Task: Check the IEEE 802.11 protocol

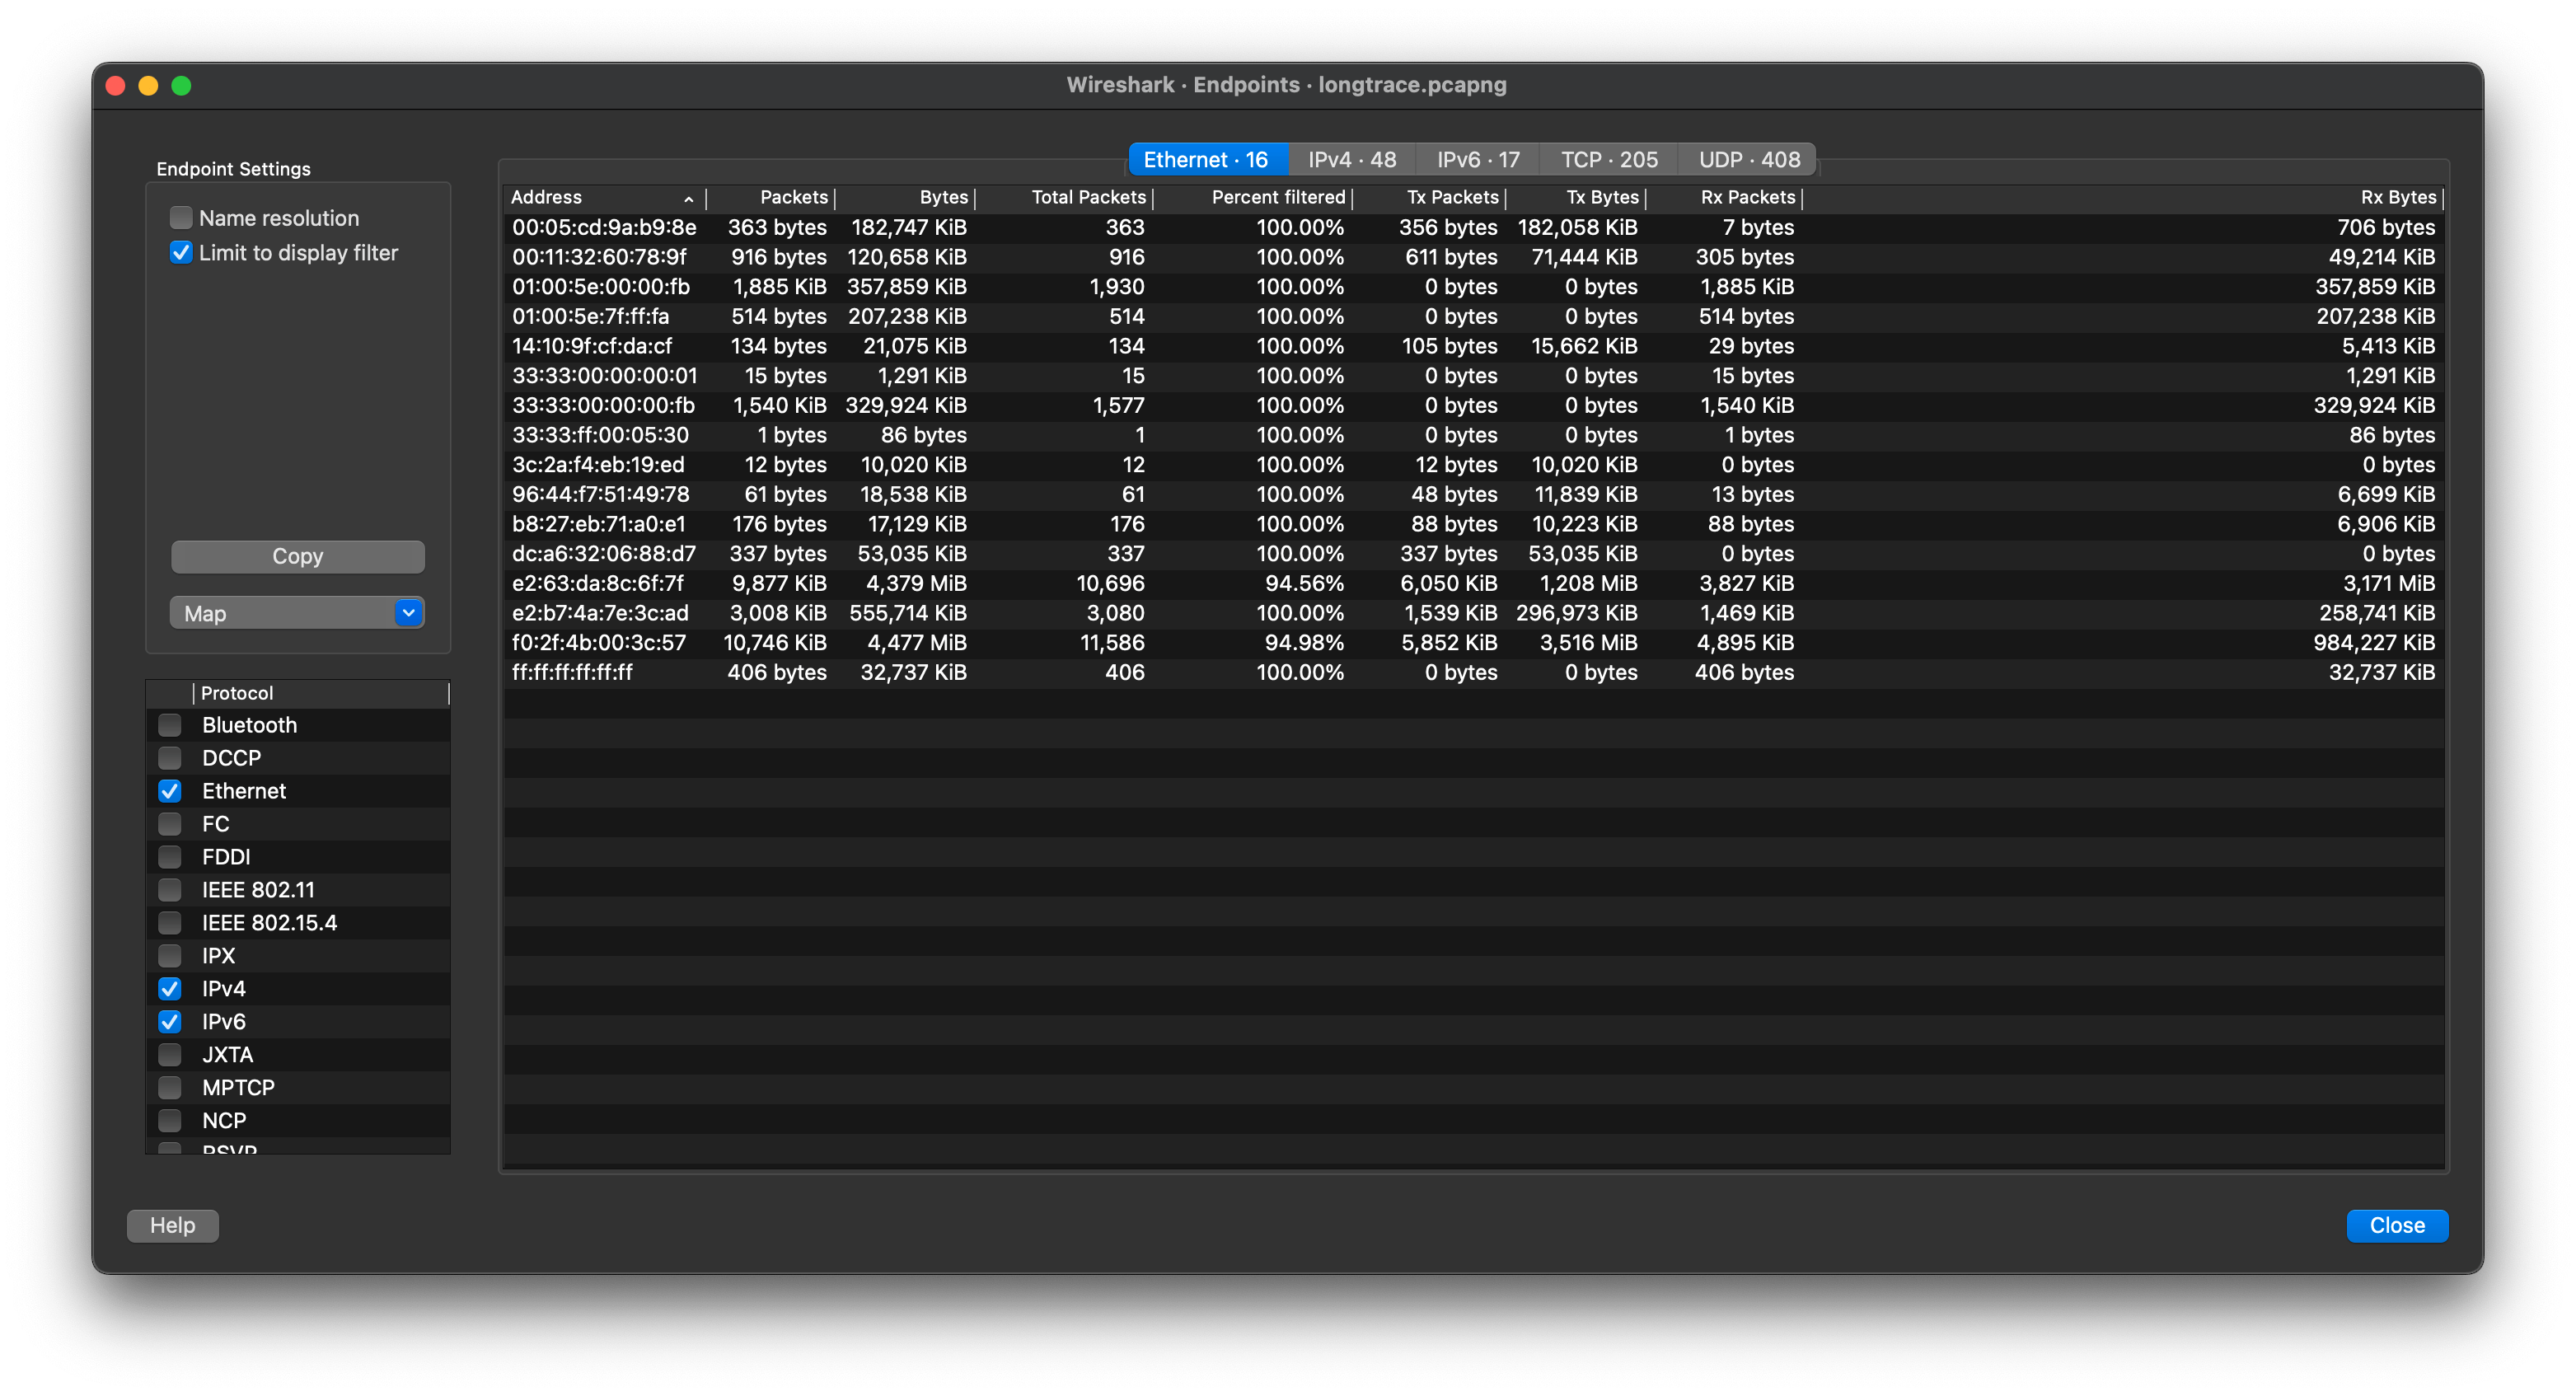Action: pos(170,889)
